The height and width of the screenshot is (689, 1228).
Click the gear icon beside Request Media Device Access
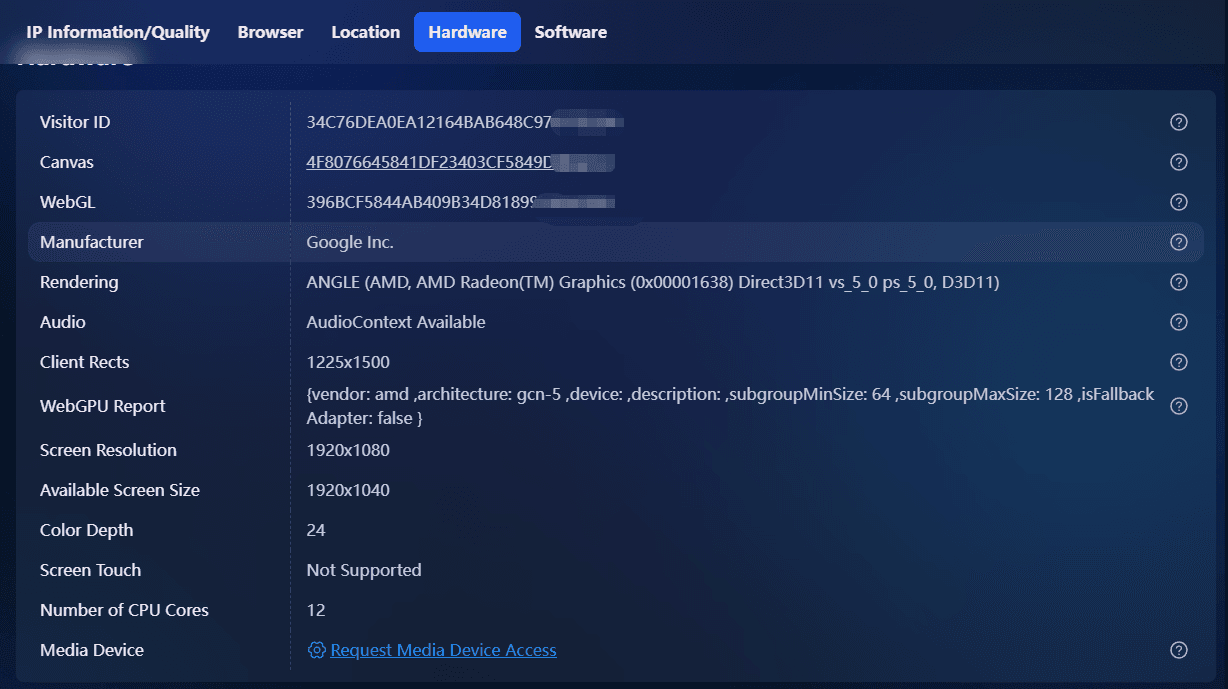316,650
